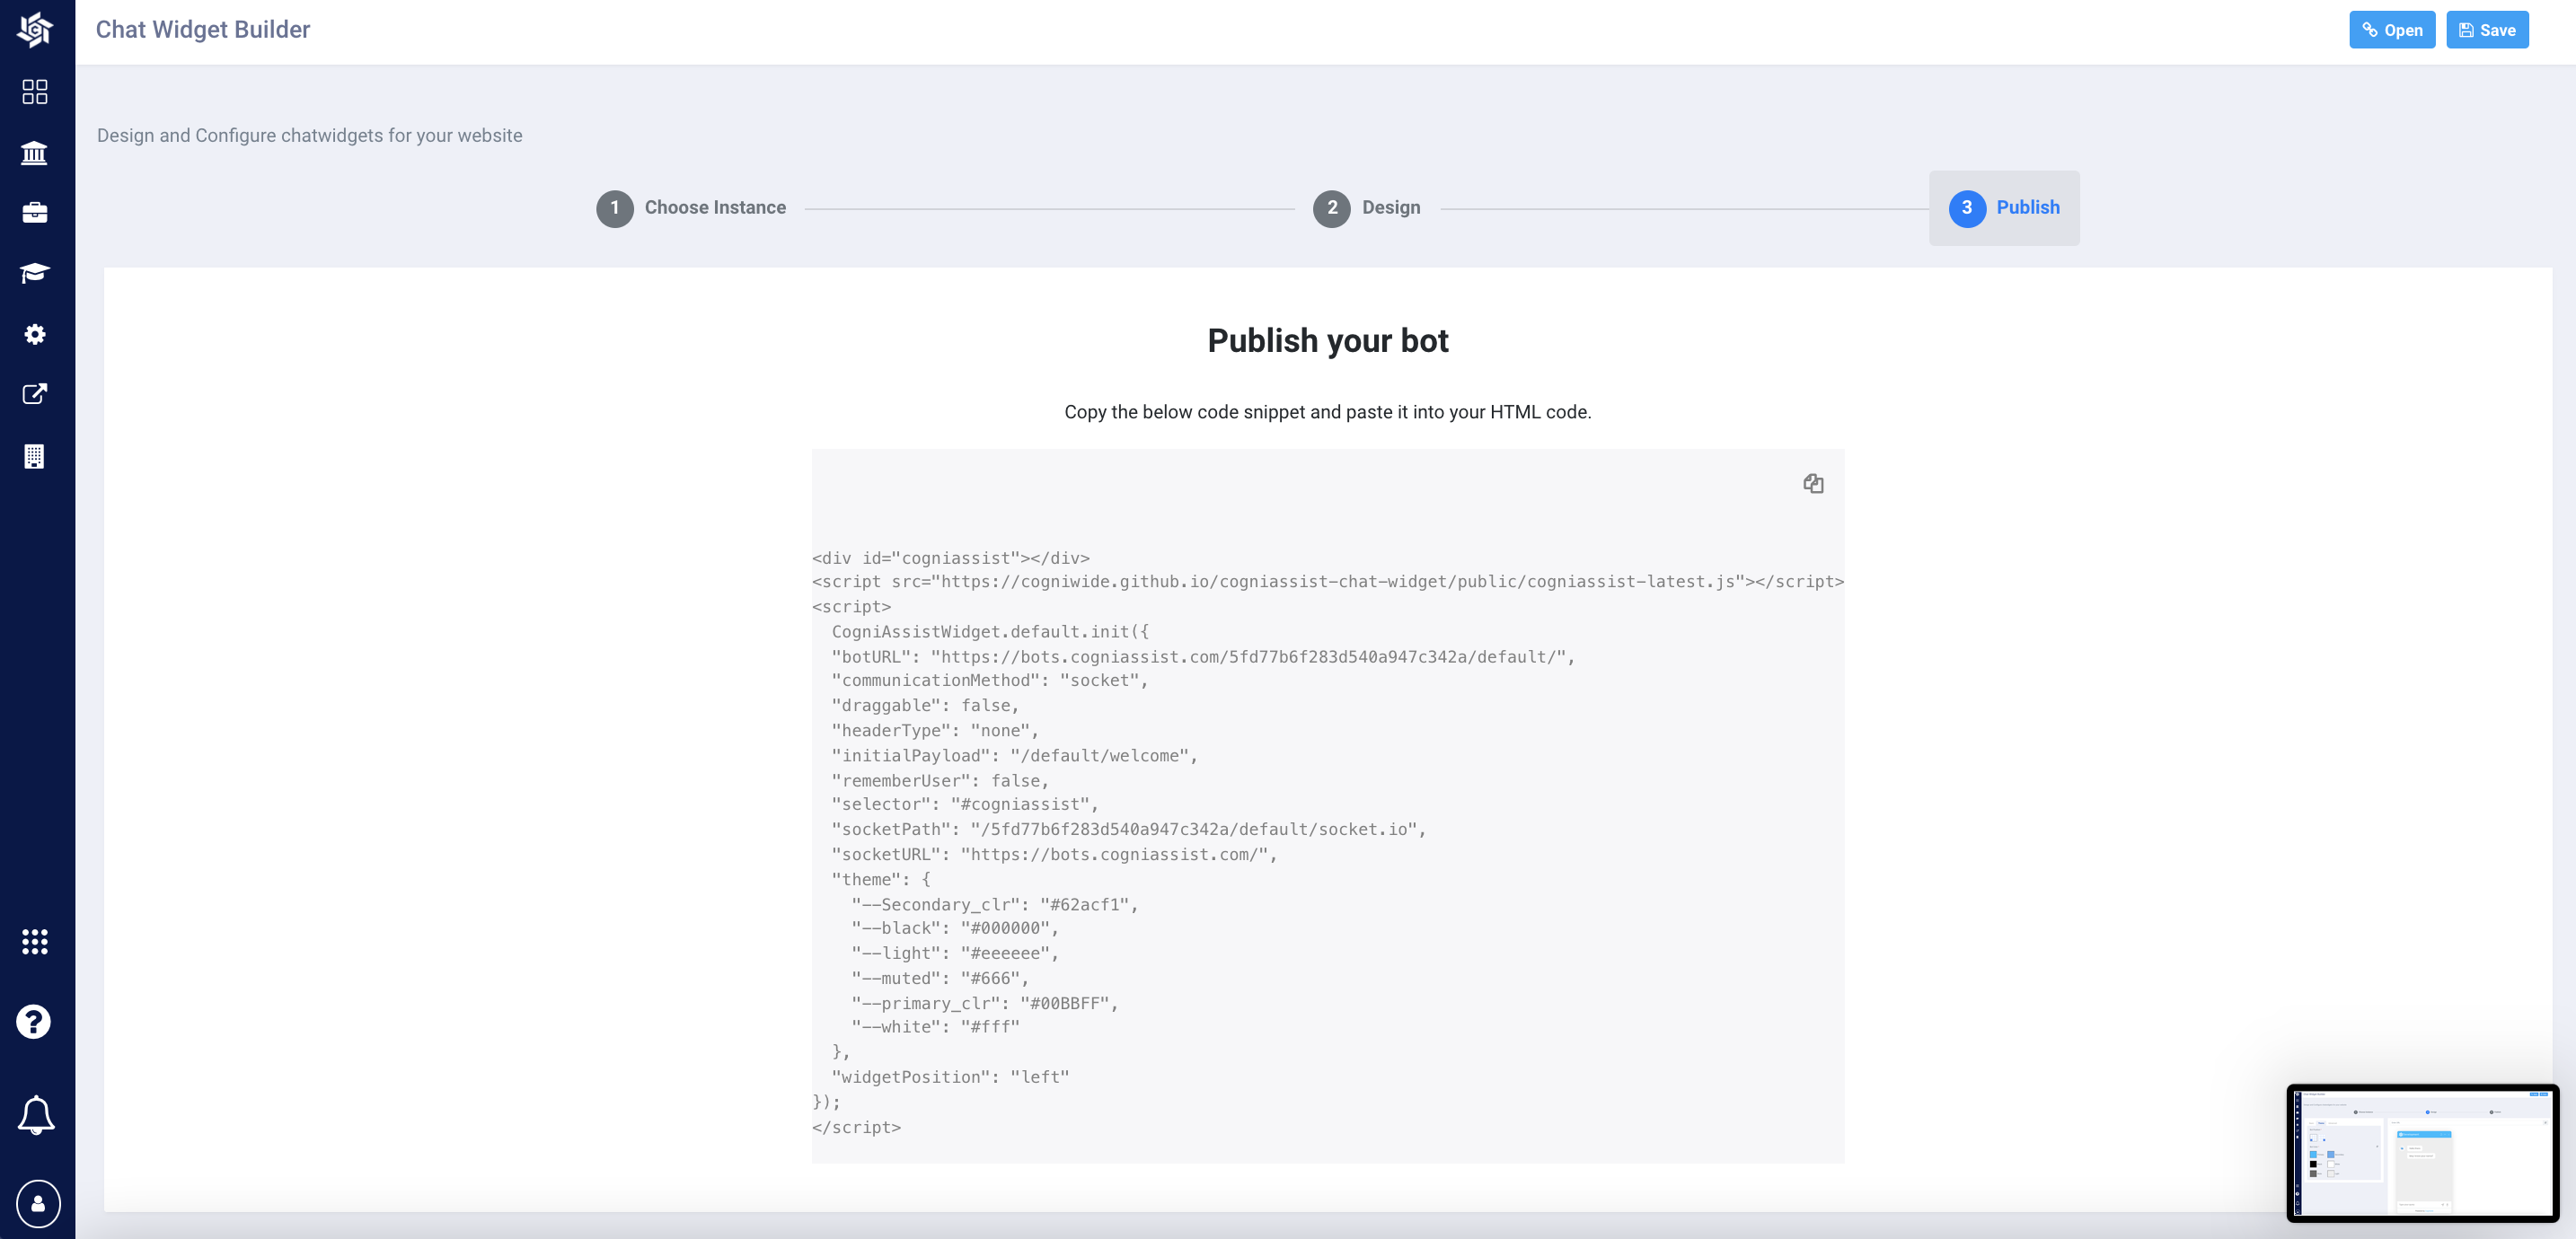
Task: Click the Open button
Action: [x=2391, y=30]
